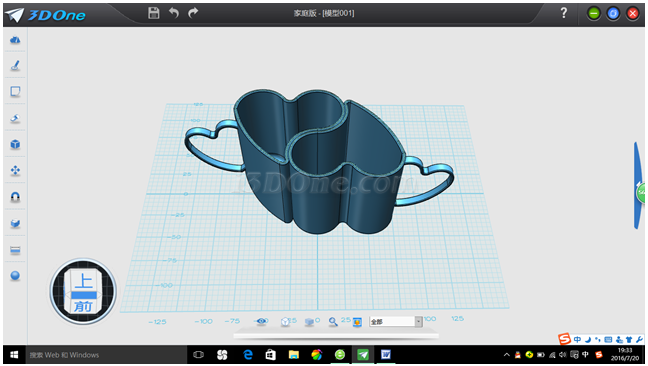
Task: Toggle the solid shaded cube display
Action: click(x=309, y=322)
